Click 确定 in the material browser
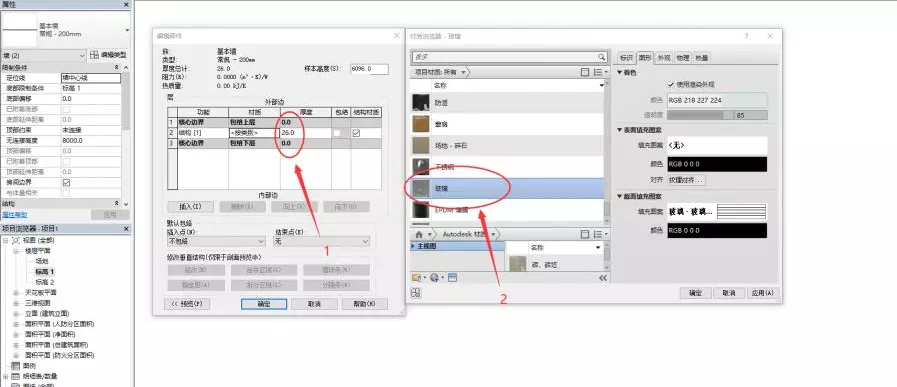Viewport: 897px width, 387px height. (695, 293)
